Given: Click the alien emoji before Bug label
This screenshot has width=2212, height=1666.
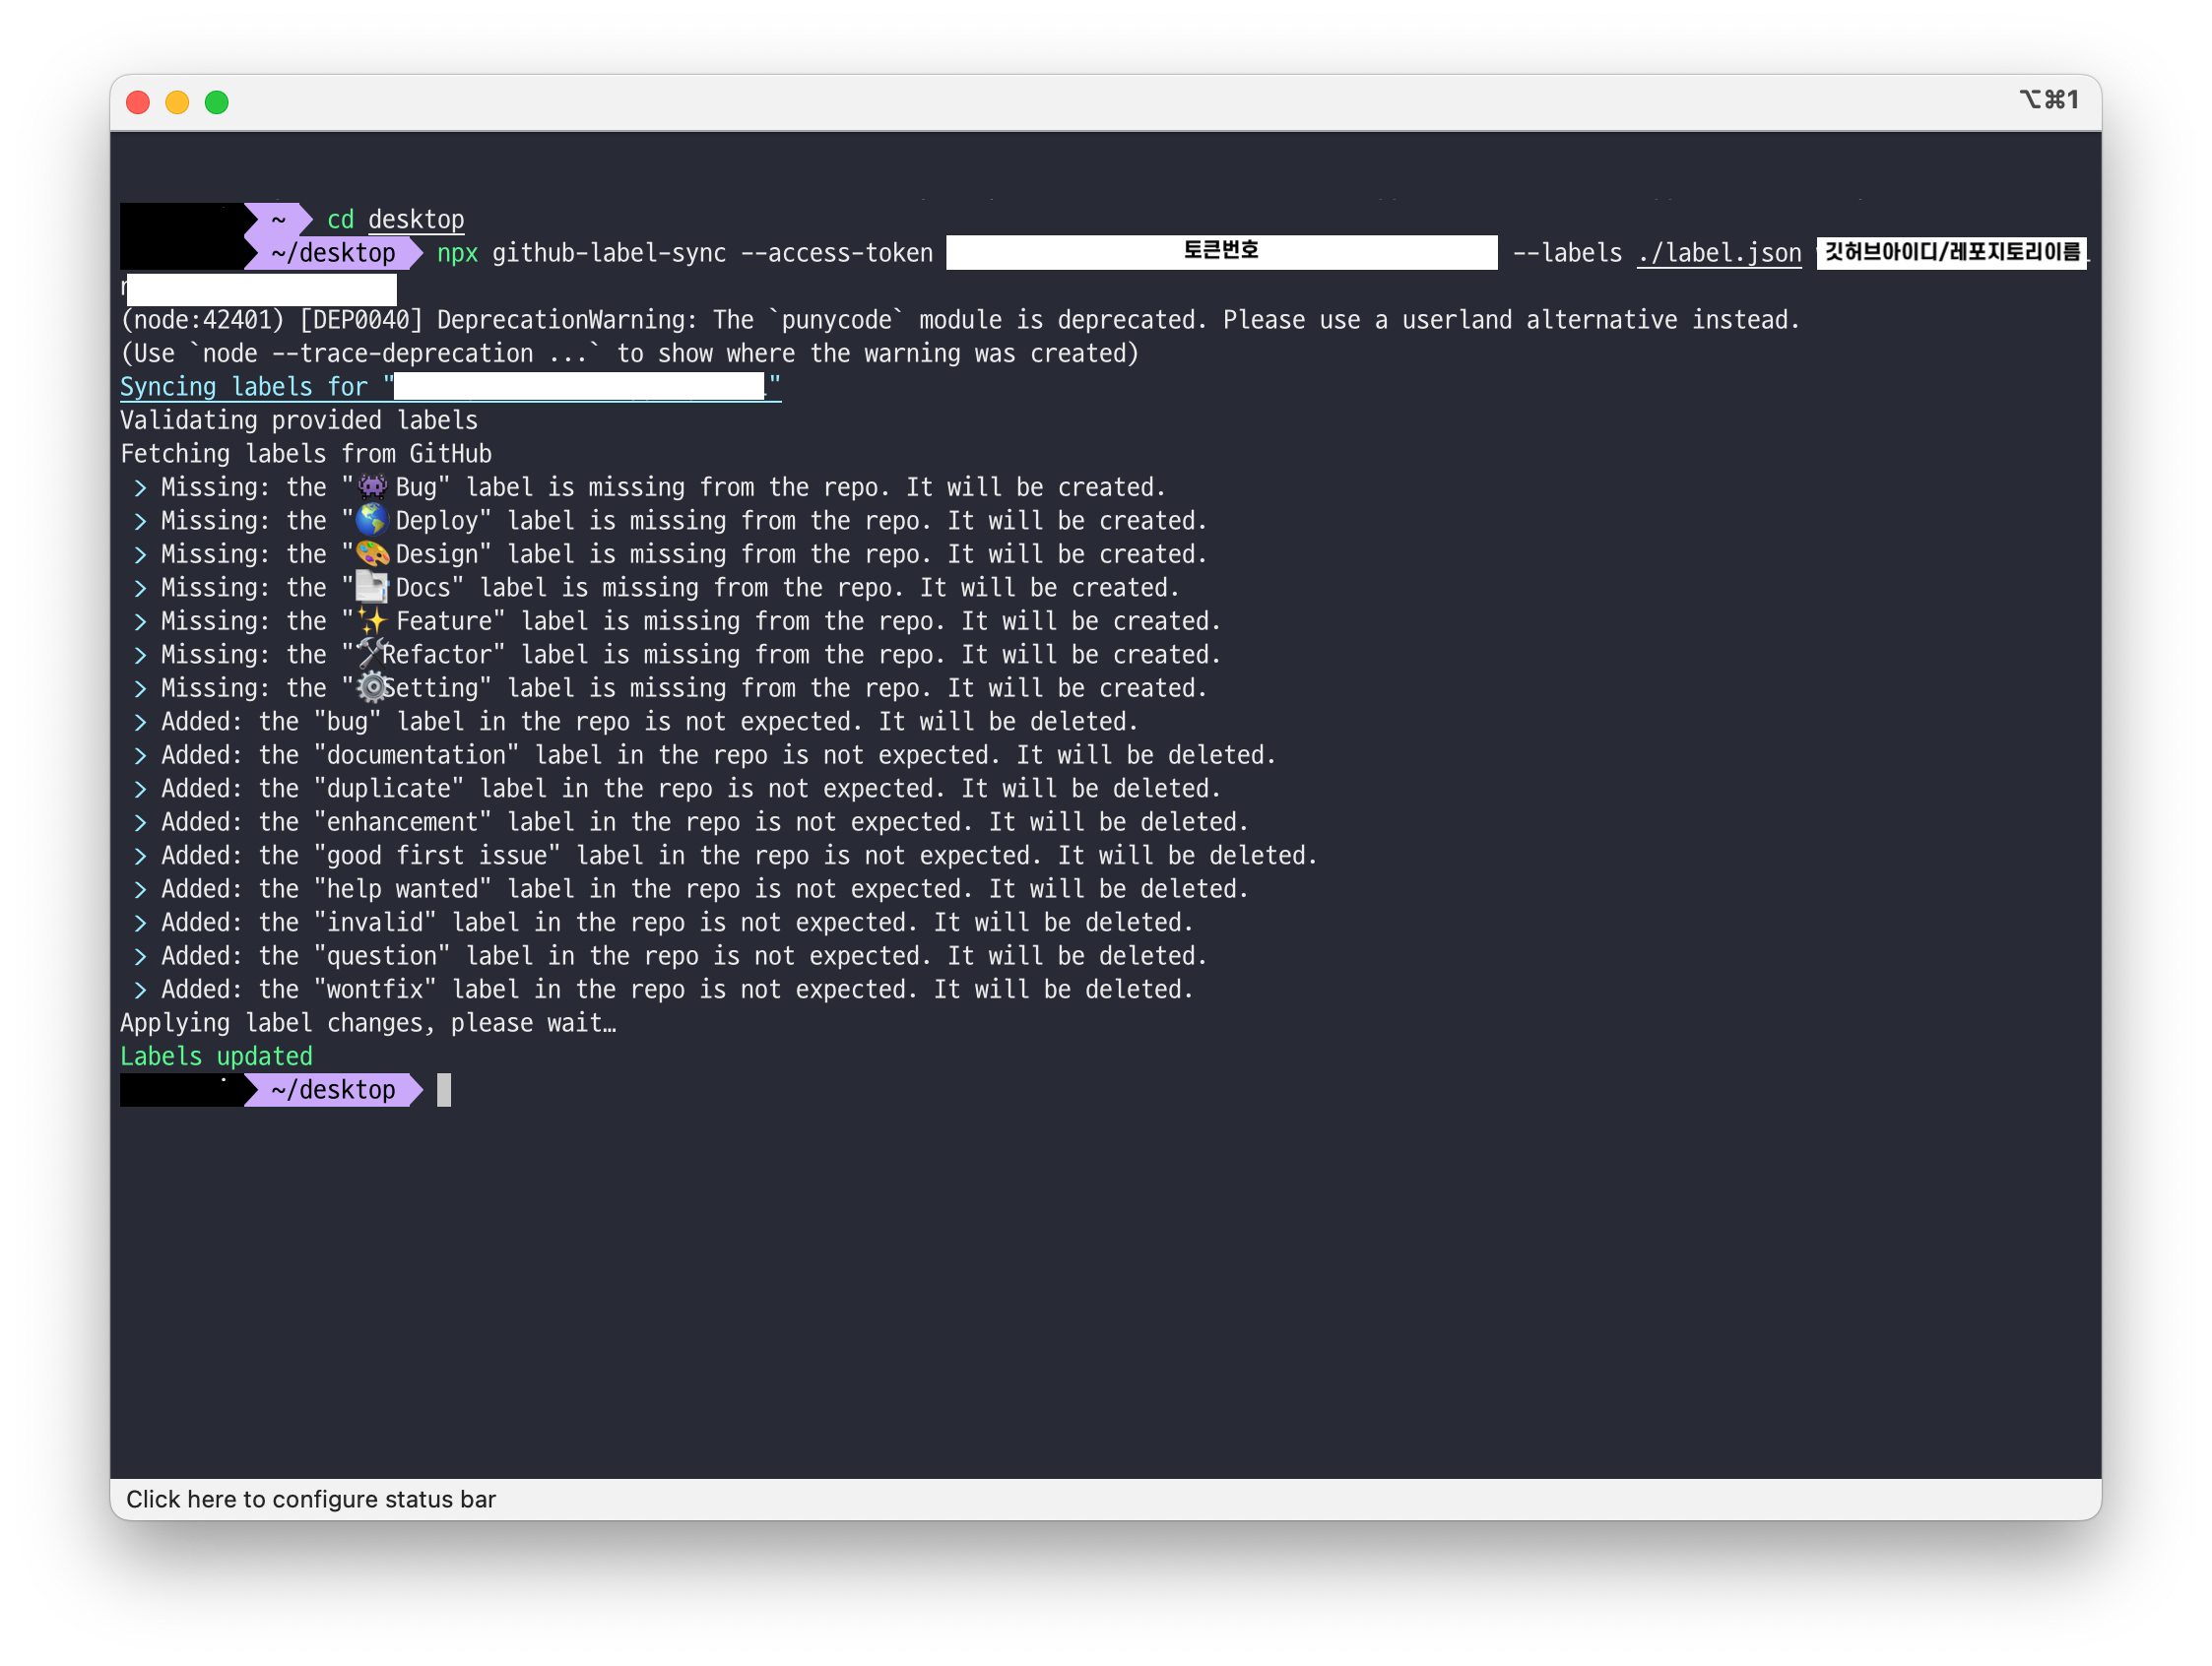Looking at the screenshot, I should 372,487.
